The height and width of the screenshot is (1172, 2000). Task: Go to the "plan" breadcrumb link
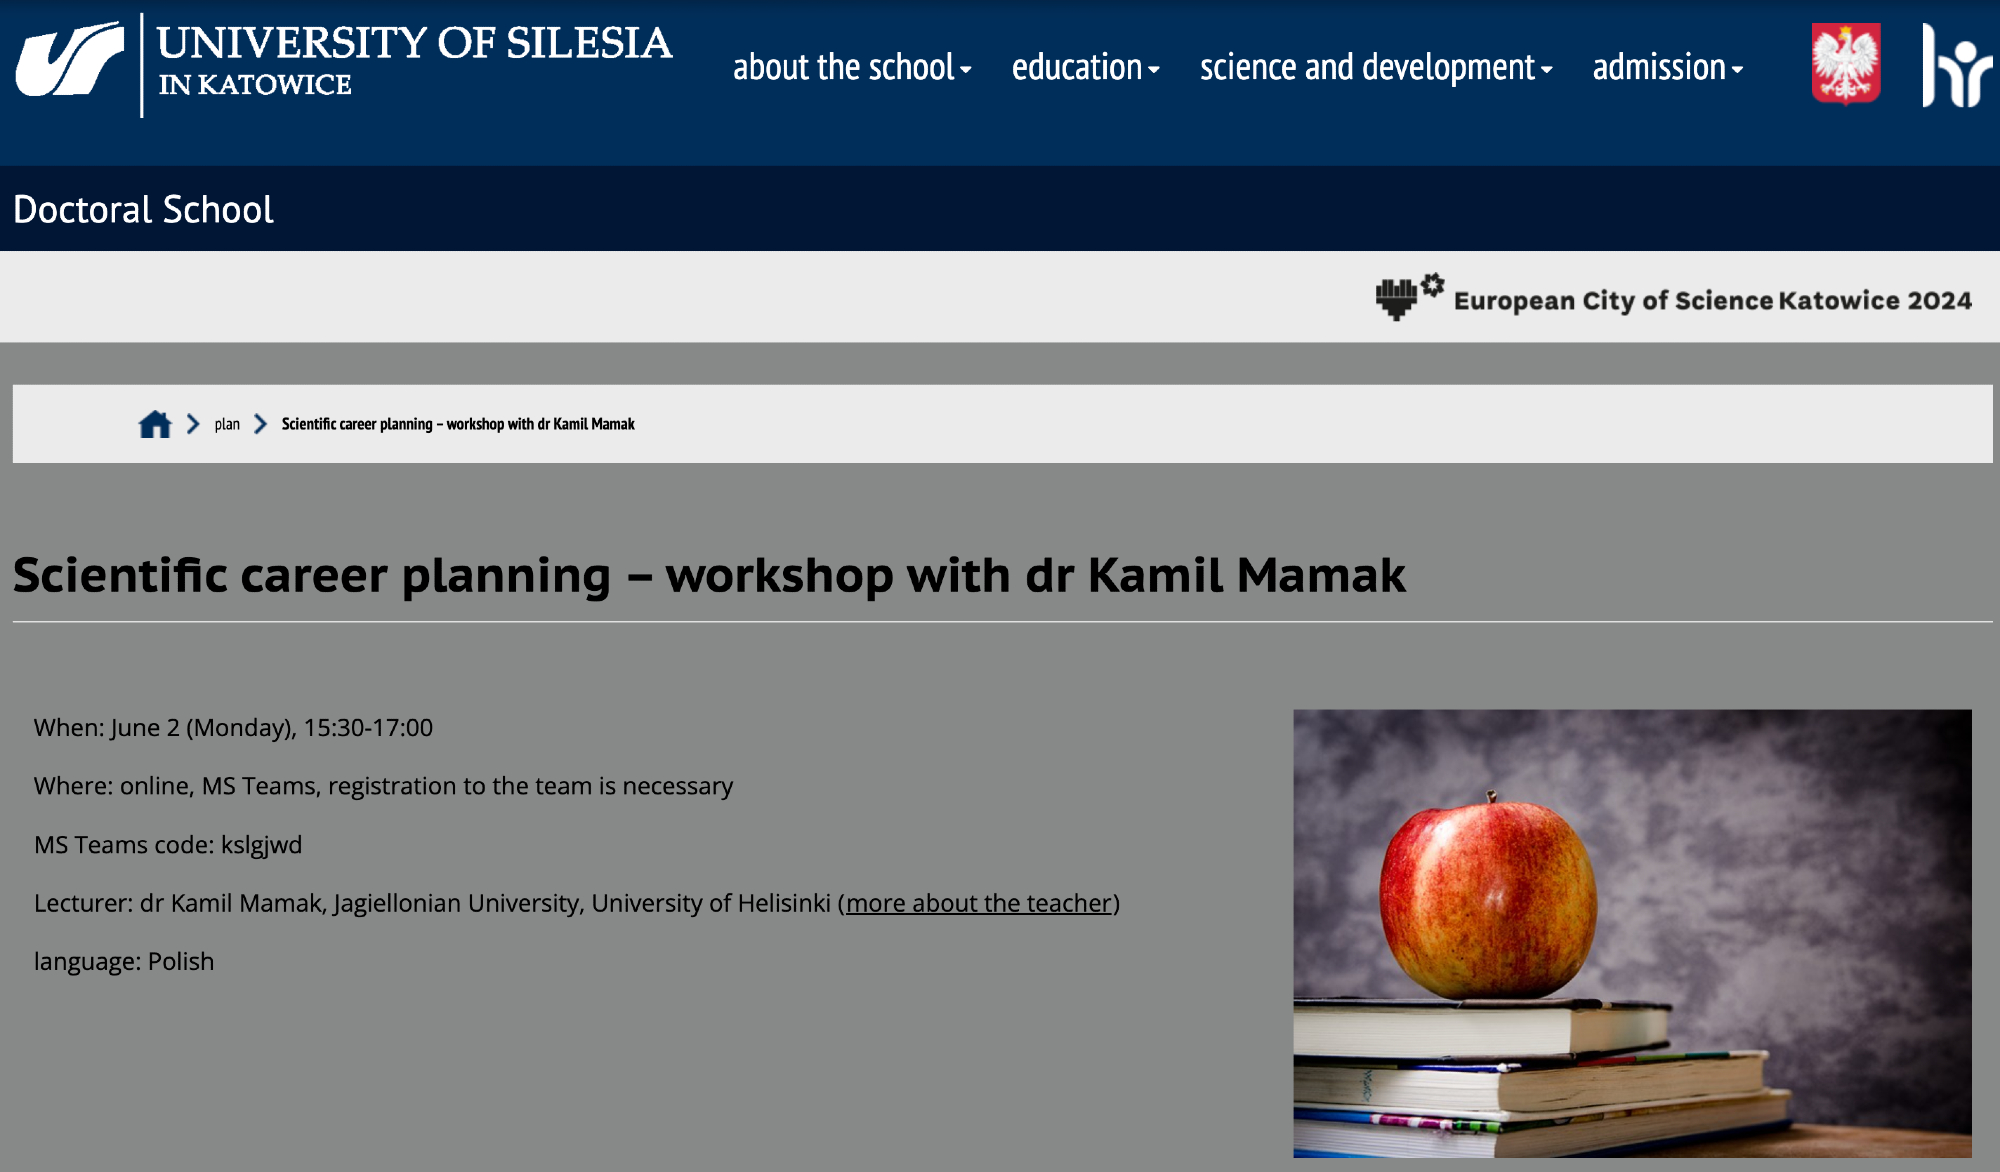(227, 424)
